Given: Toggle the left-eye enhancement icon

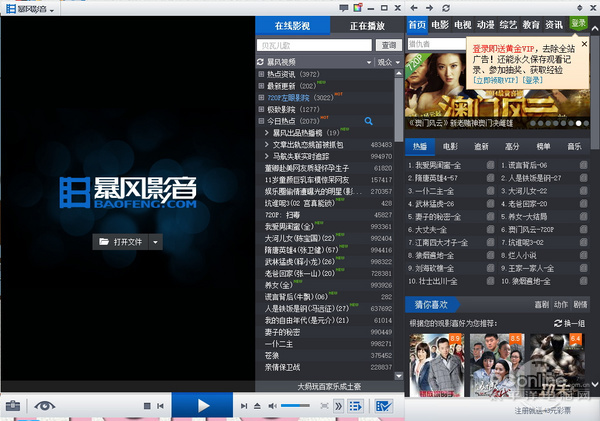Looking at the screenshot, I should pyautogui.click(x=44, y=406).
